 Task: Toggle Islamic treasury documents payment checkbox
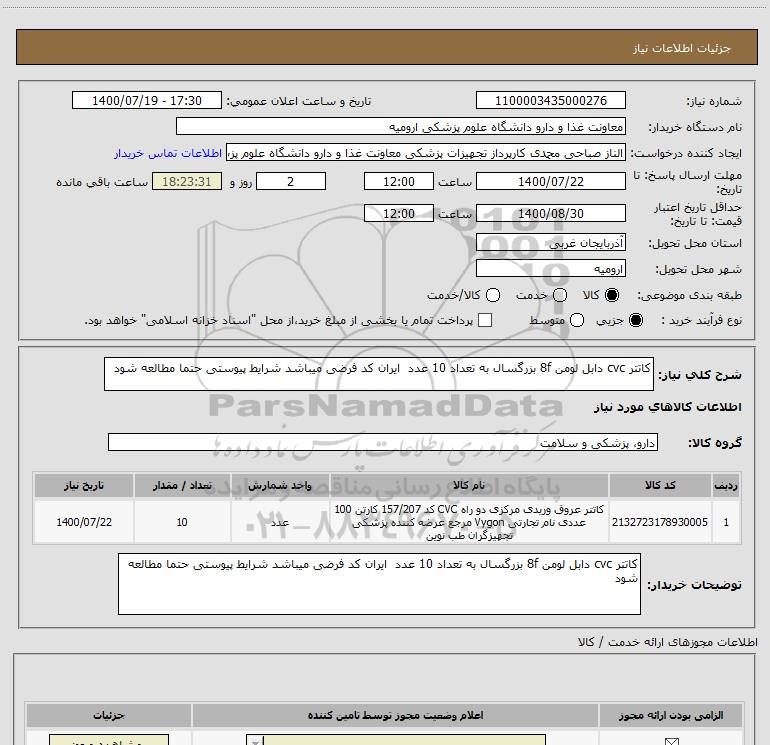[x=485, y=320]
